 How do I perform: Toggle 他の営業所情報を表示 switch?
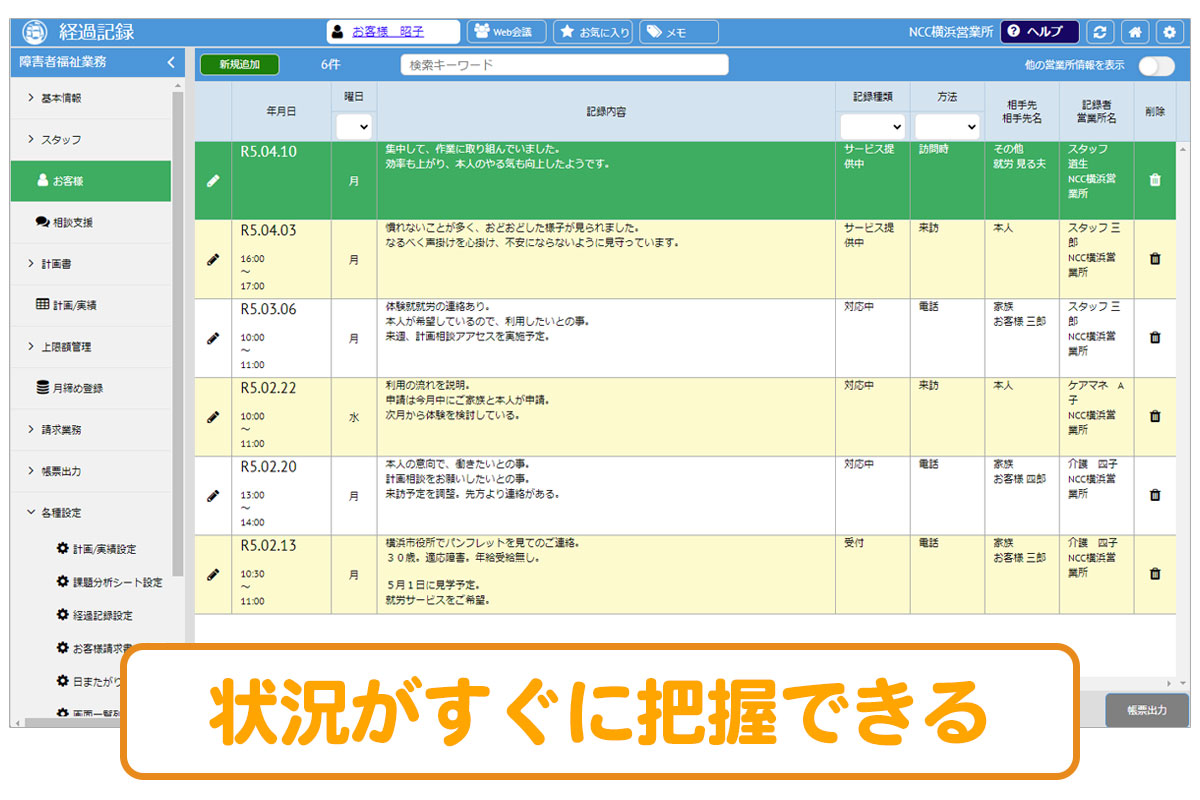click(1155, 66)
